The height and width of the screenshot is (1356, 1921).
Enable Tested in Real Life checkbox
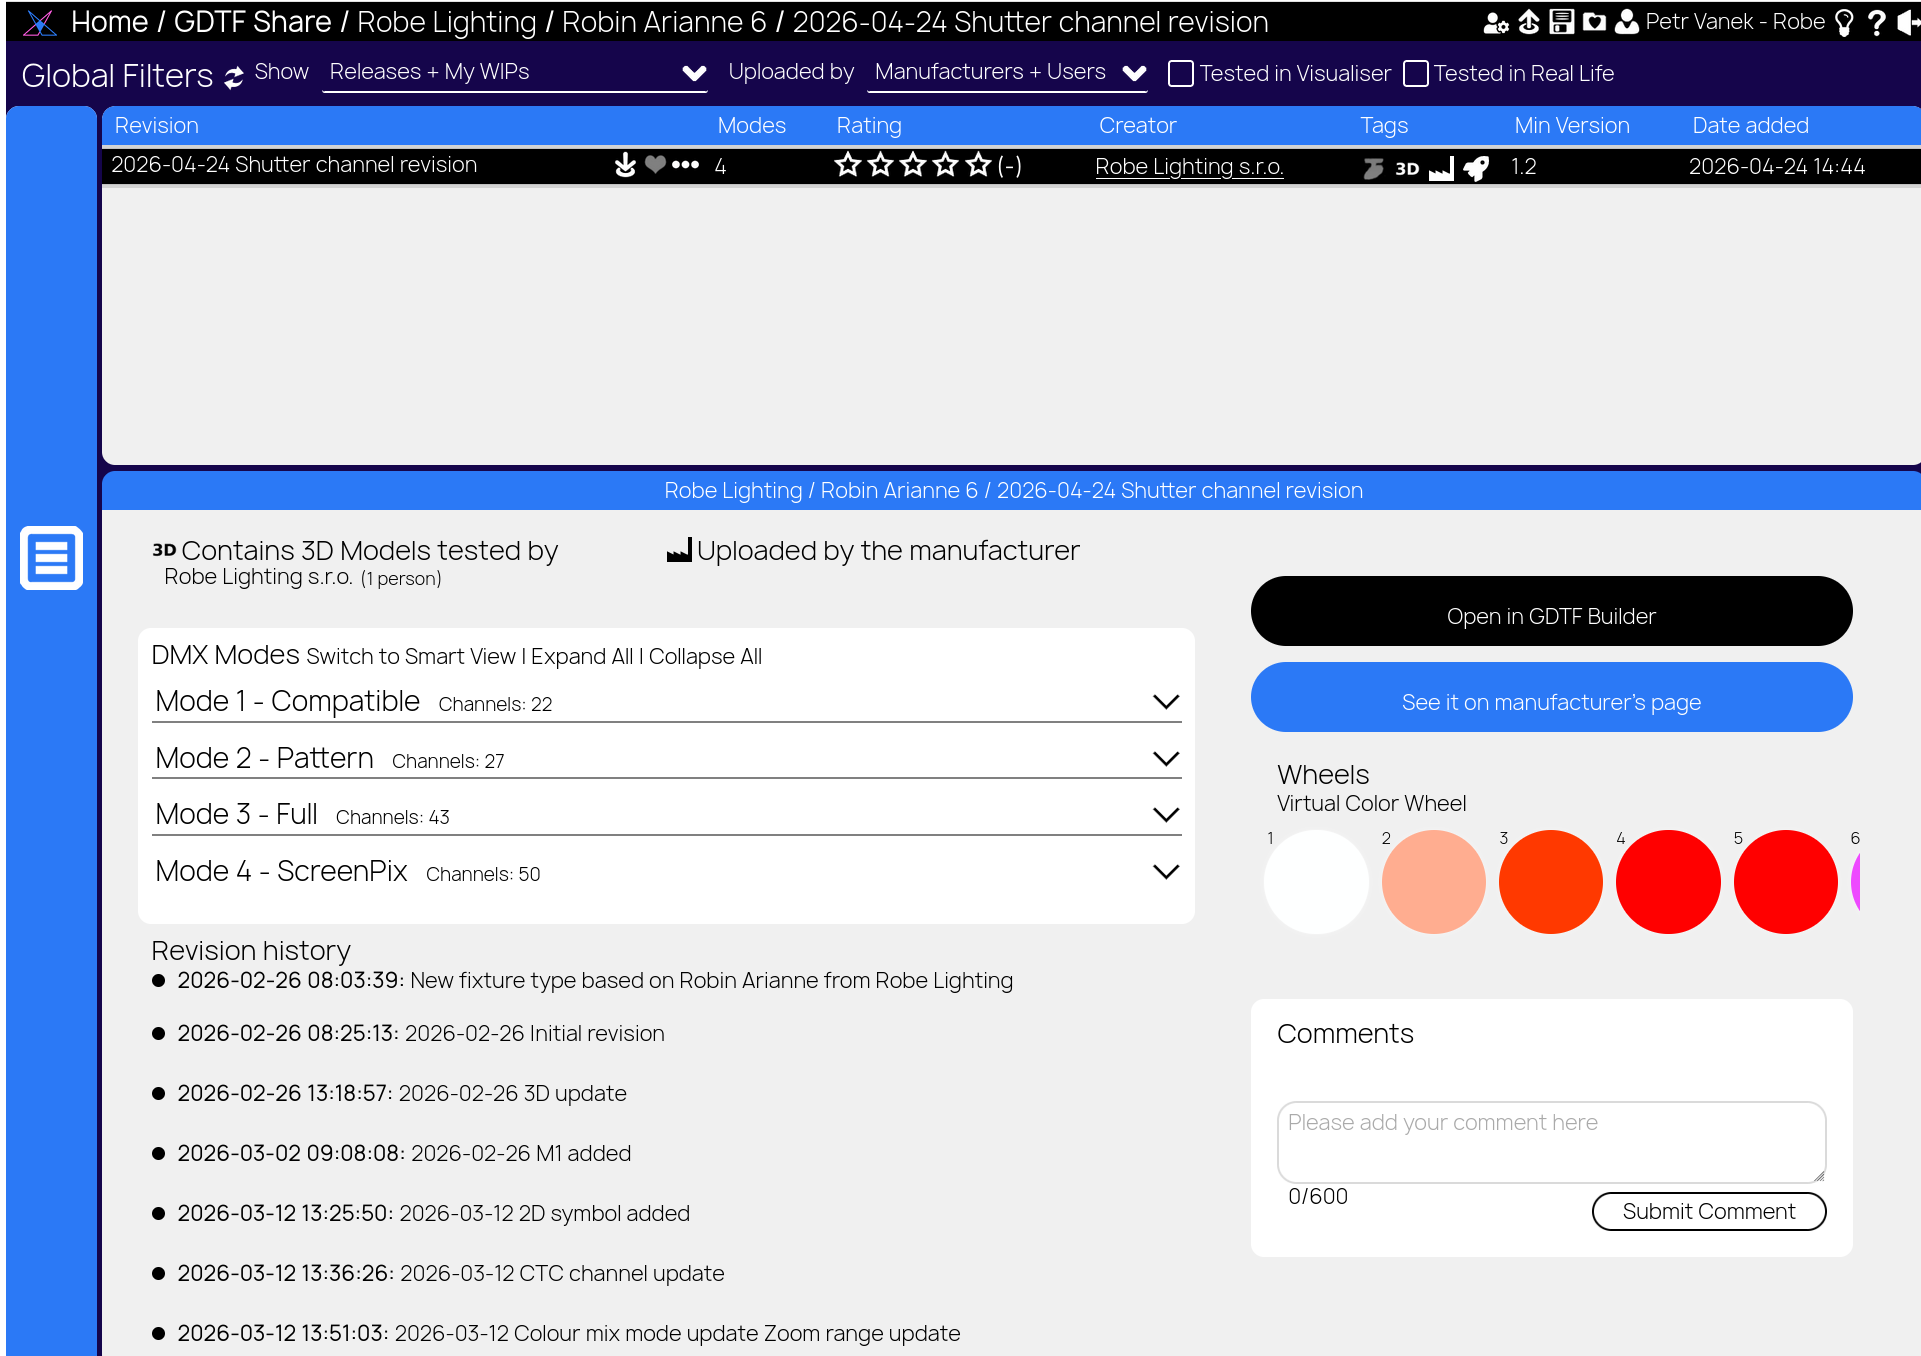(1416, 73)
